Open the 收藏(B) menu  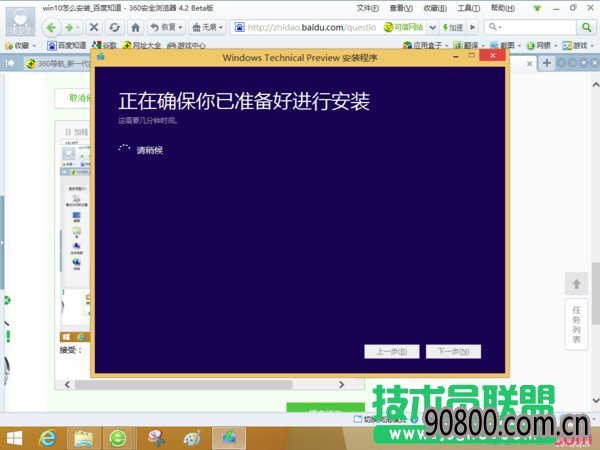pyautogui.click(x=435, y=8)
